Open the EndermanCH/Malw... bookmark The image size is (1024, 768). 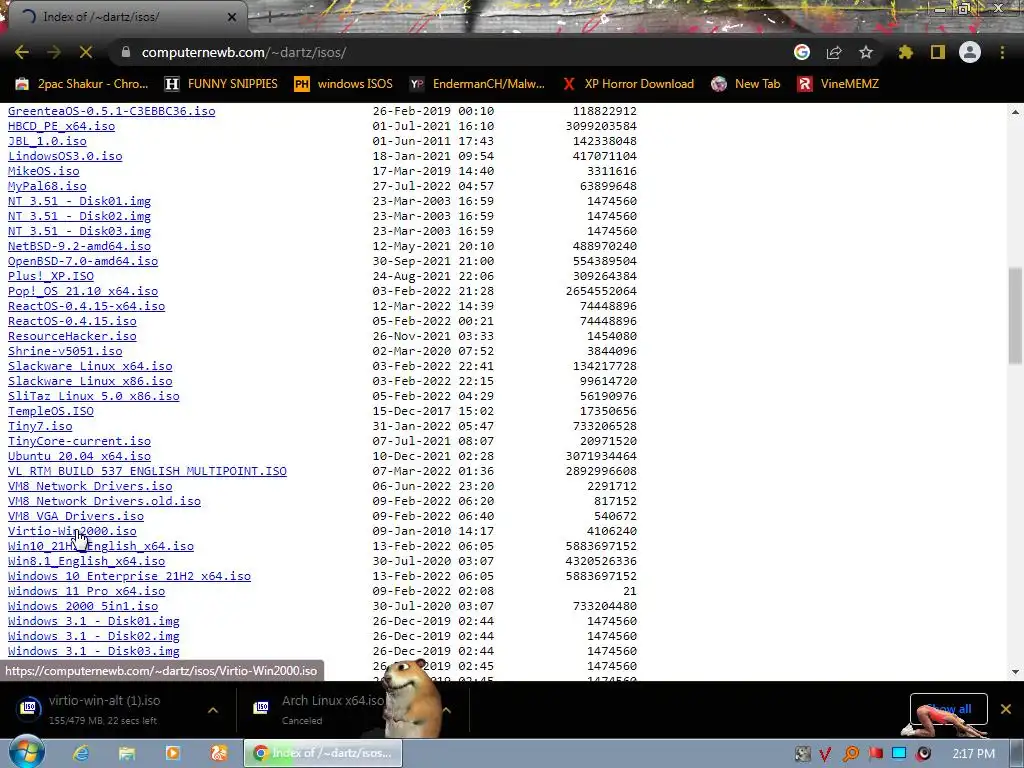point(477,84)
